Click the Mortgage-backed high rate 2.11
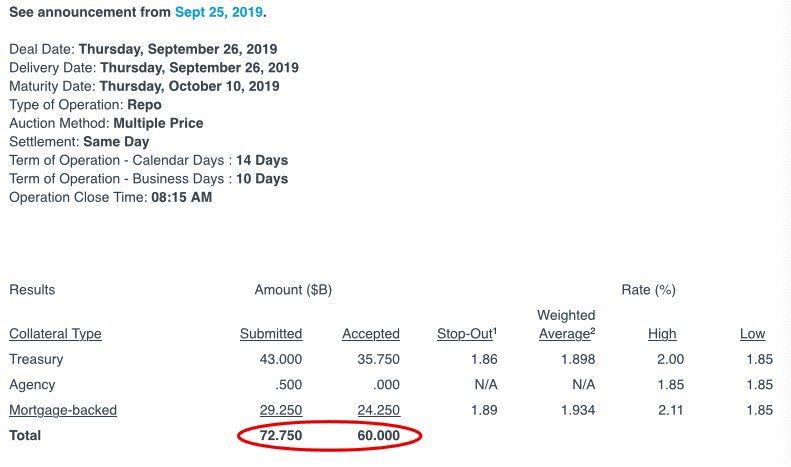Screen dimensions: 791x467 (670, 410)
